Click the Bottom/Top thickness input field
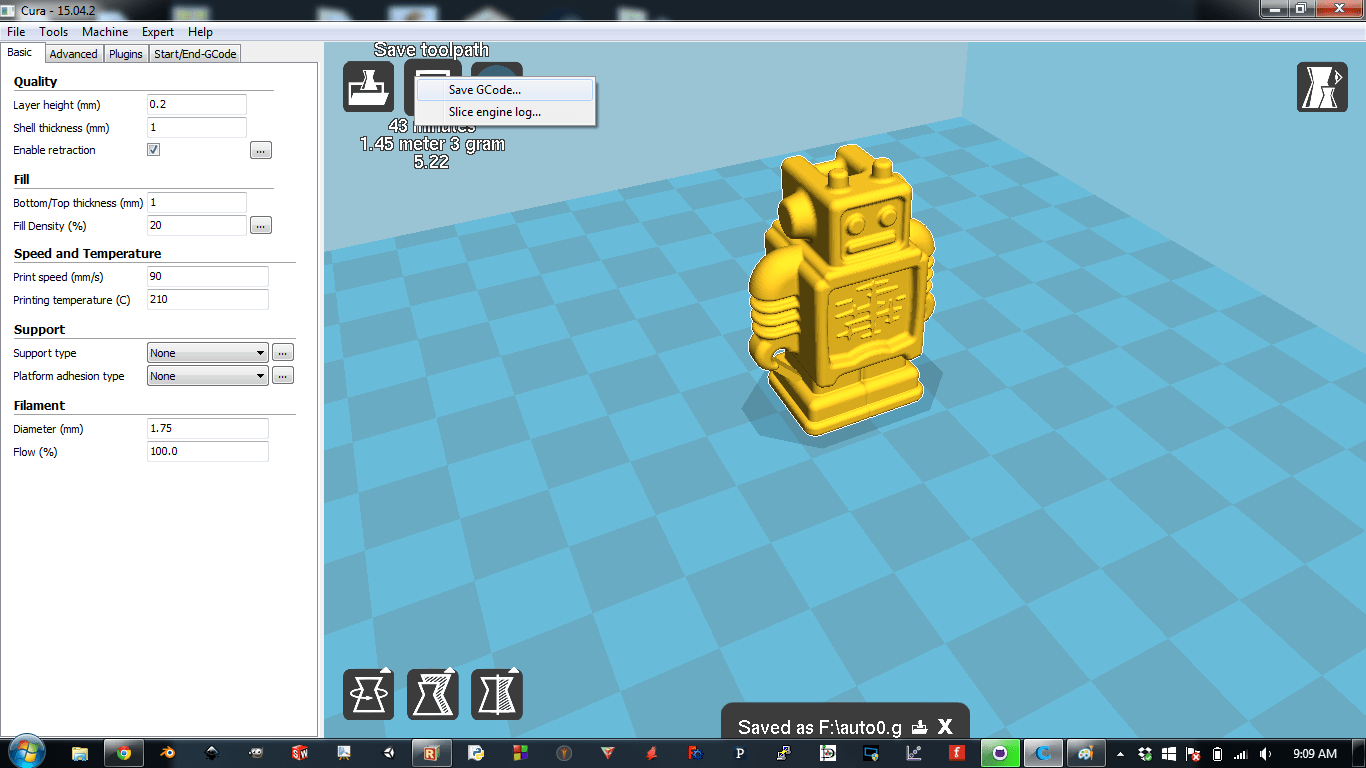Viewport: 1366px width, 768px height. click(x=196, y=203)
